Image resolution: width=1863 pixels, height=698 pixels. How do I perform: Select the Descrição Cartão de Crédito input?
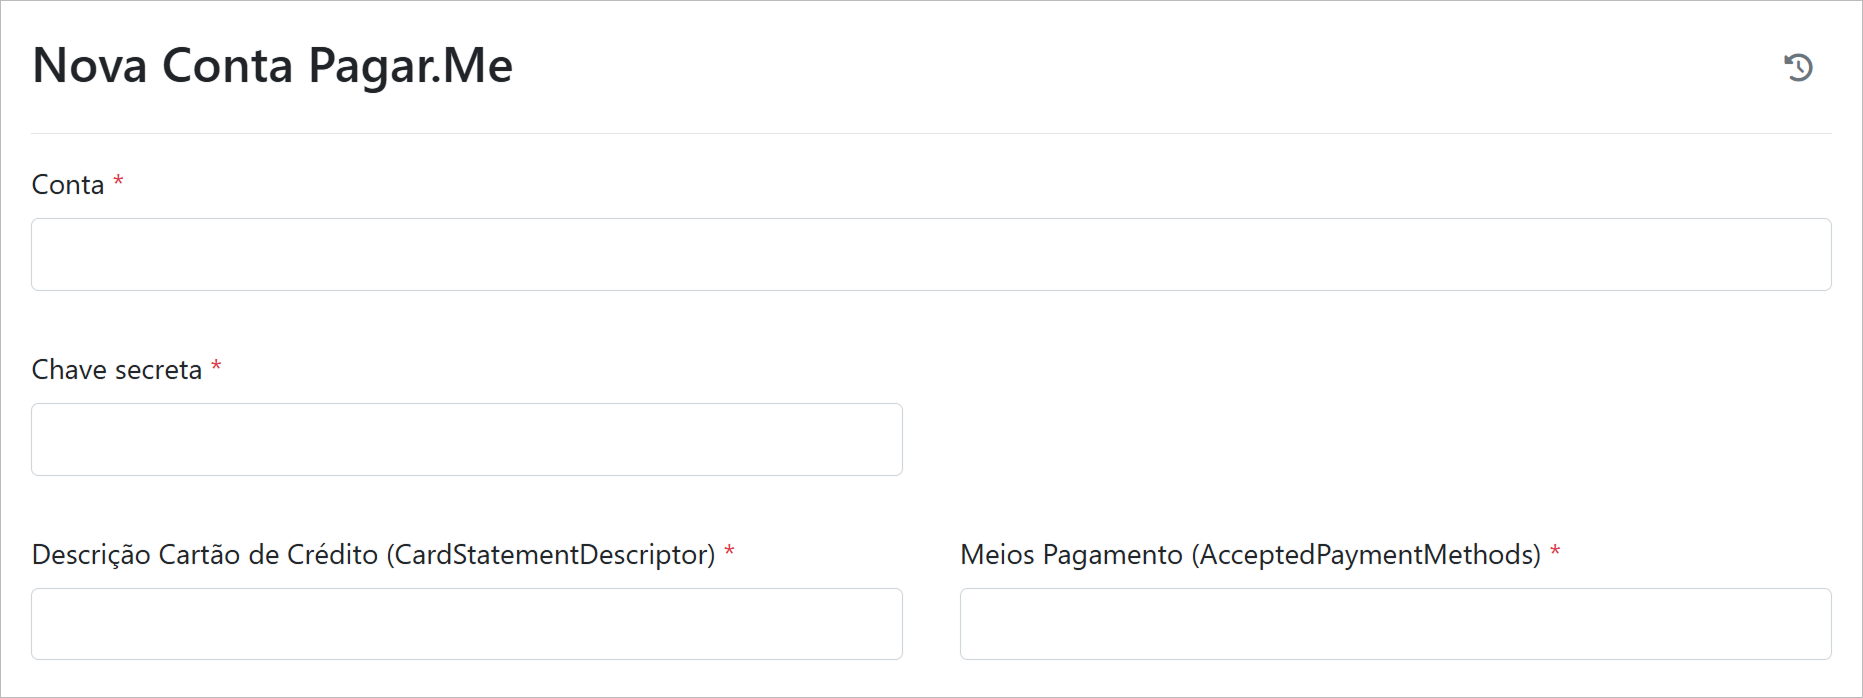click(x=466, y=624)
